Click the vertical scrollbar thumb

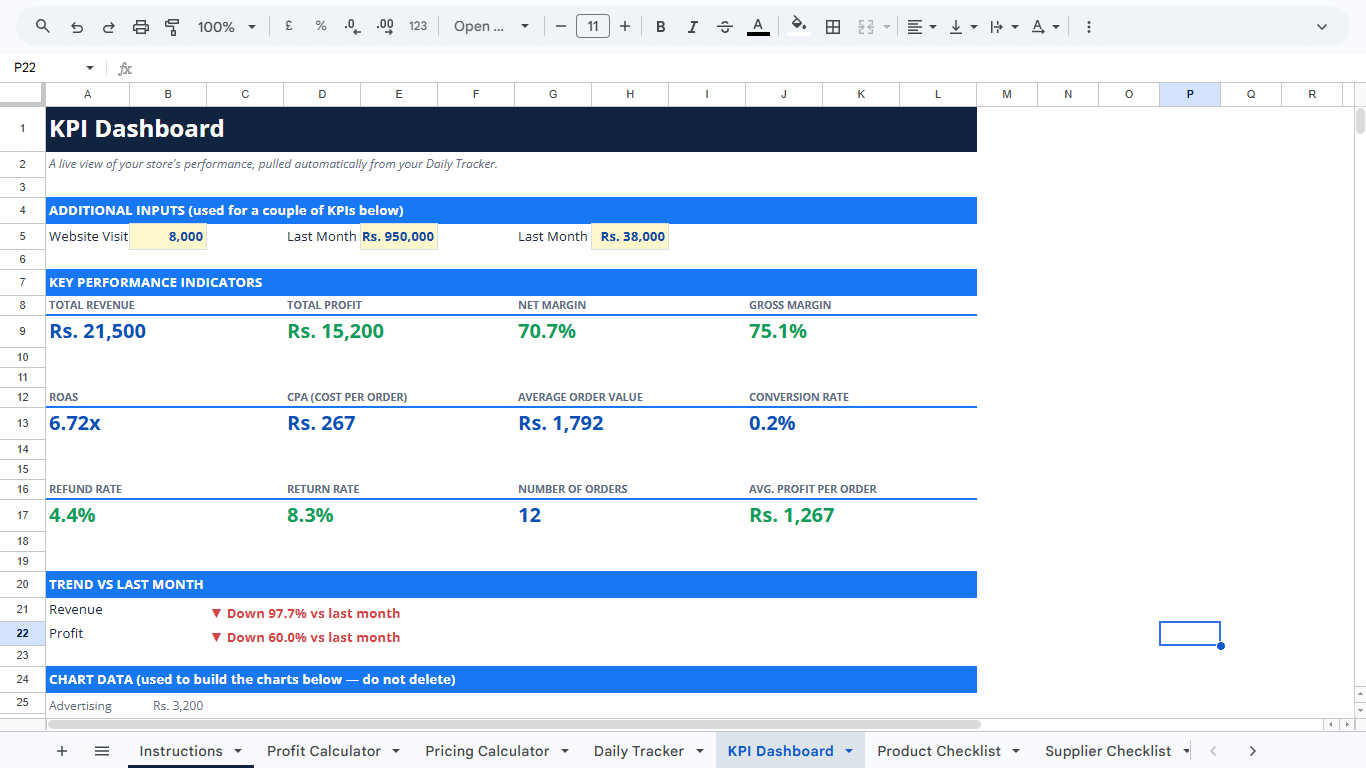pyautogui.click(x=1360, y=121)
